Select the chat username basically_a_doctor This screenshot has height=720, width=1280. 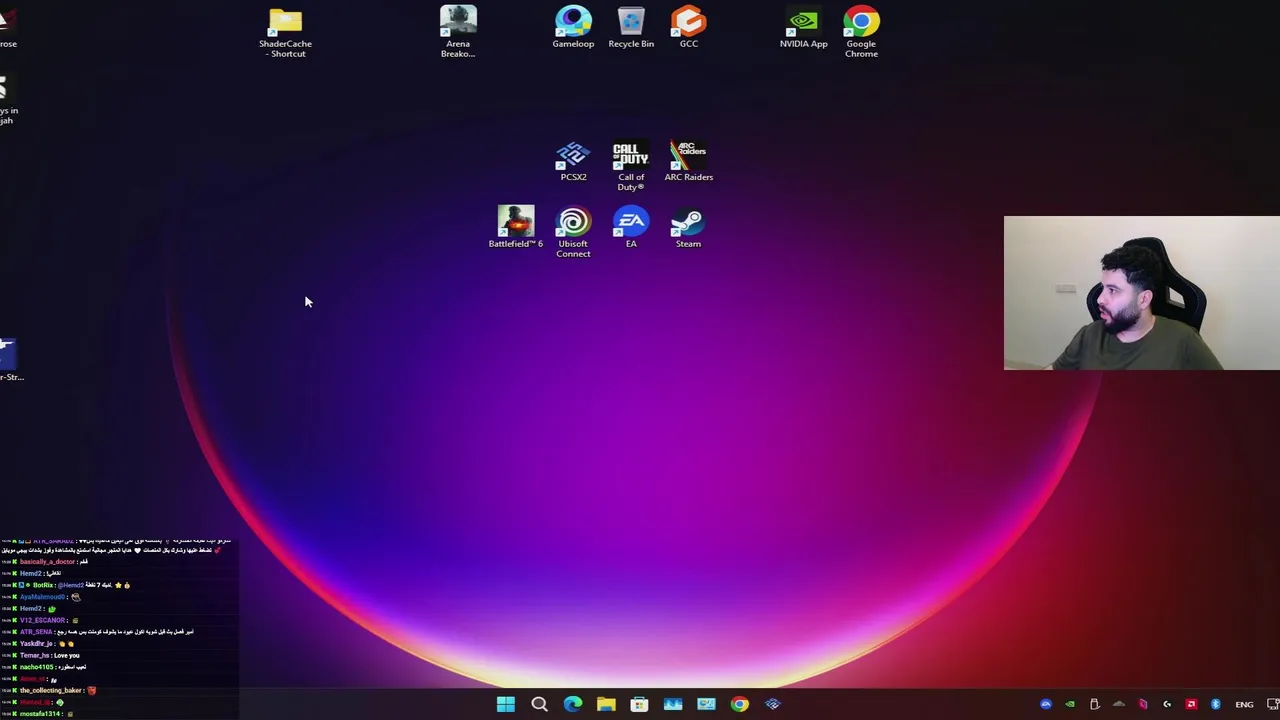point(47,562)
